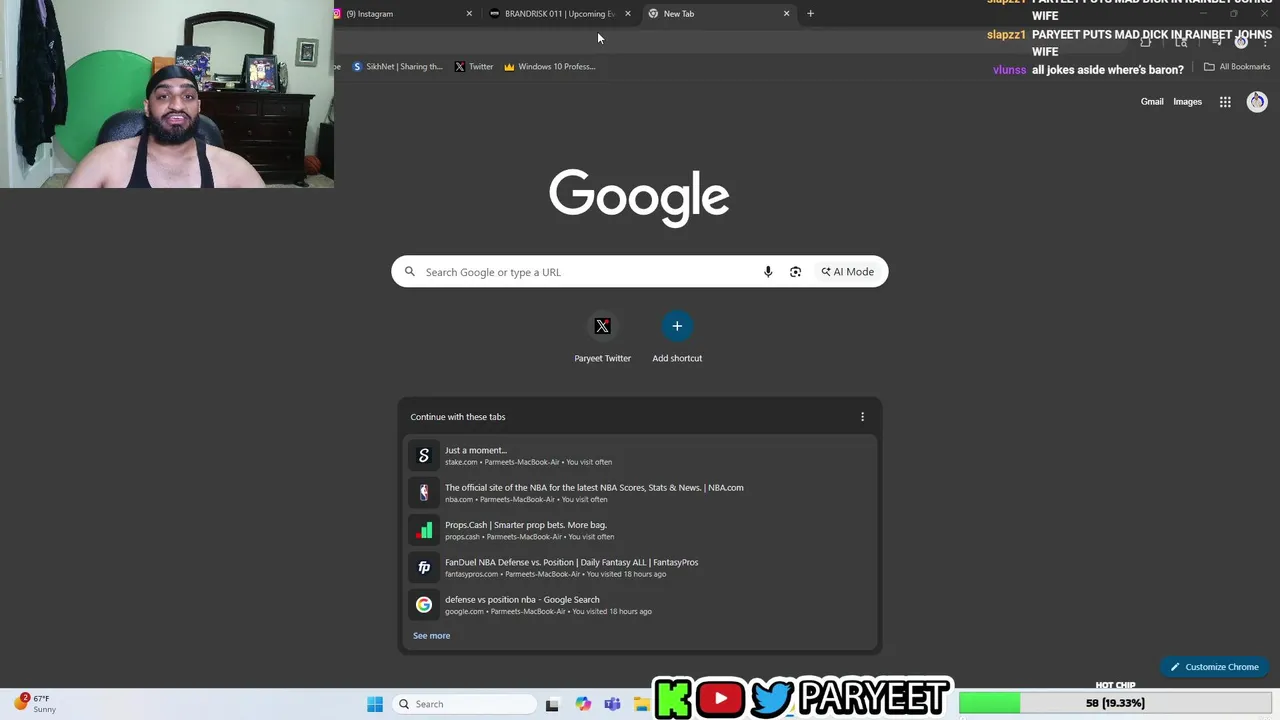The image size is (1280, 720).
Task: Open the SikhNet bookmark
Action: tap(397, 67)
